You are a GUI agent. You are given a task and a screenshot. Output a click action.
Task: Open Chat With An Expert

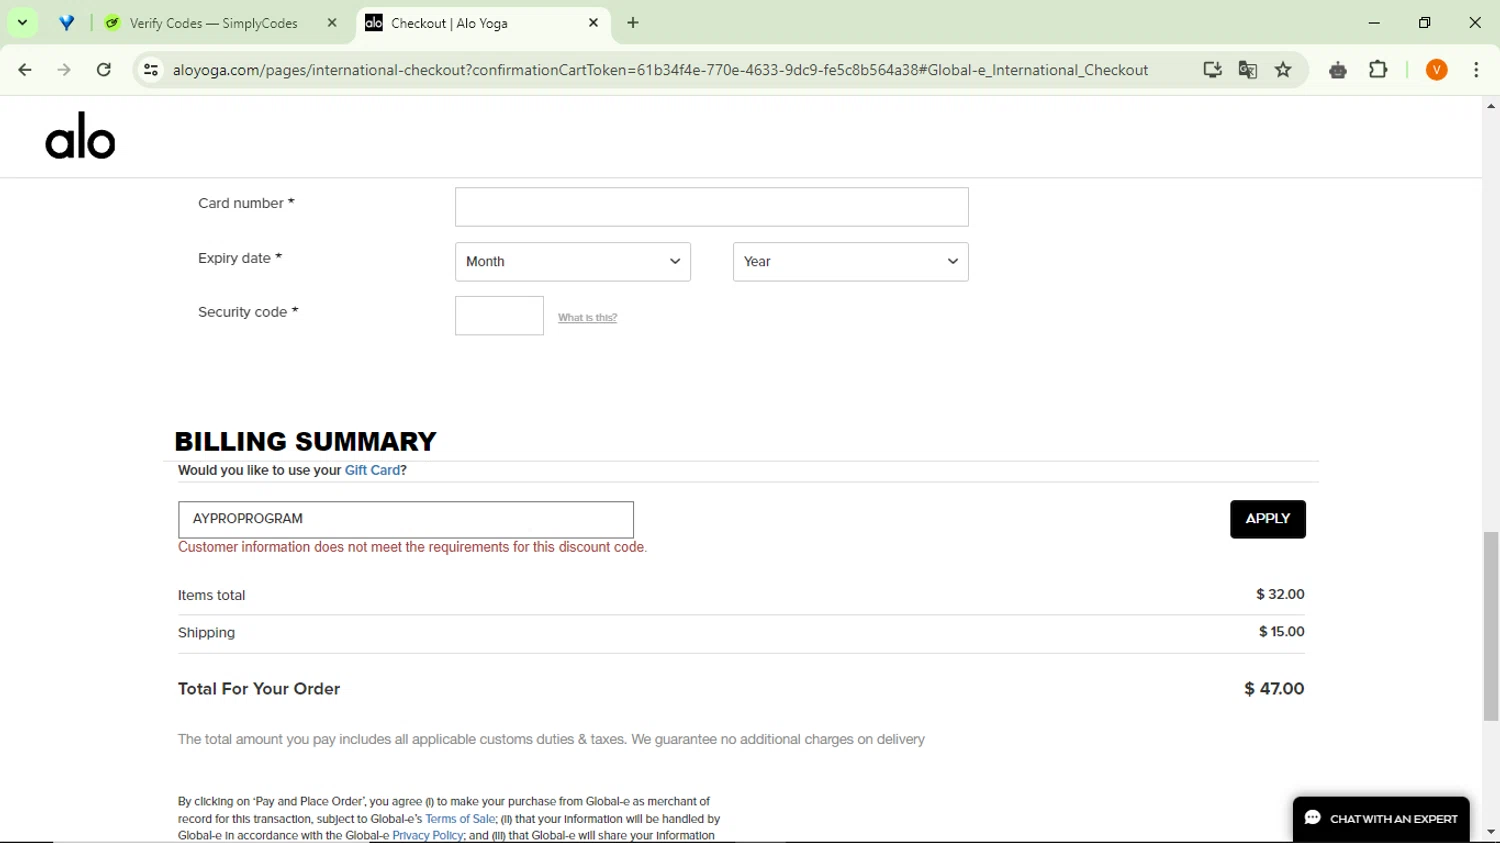[x=1380, y=819]
